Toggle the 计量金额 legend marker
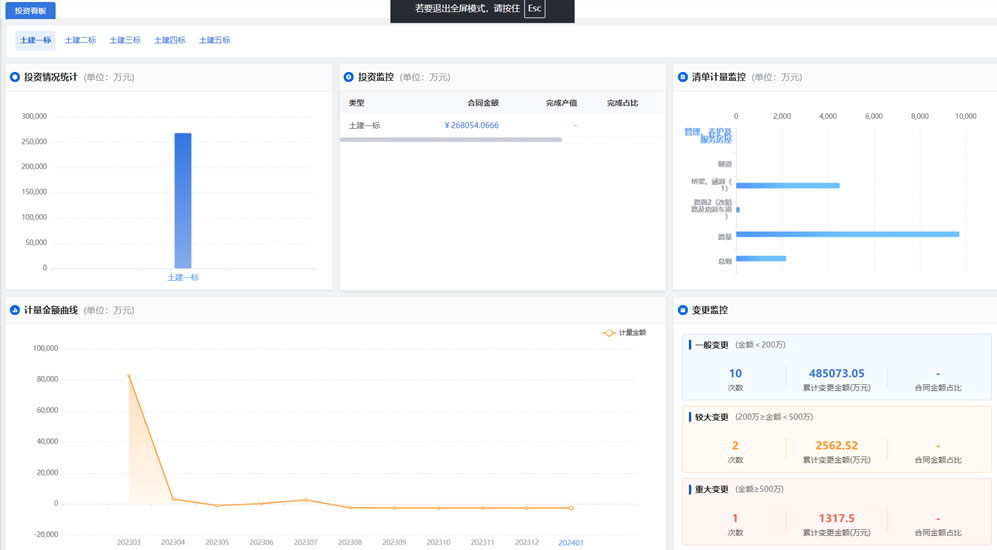Viewport: 997px width, 550px height. (608, 333)
